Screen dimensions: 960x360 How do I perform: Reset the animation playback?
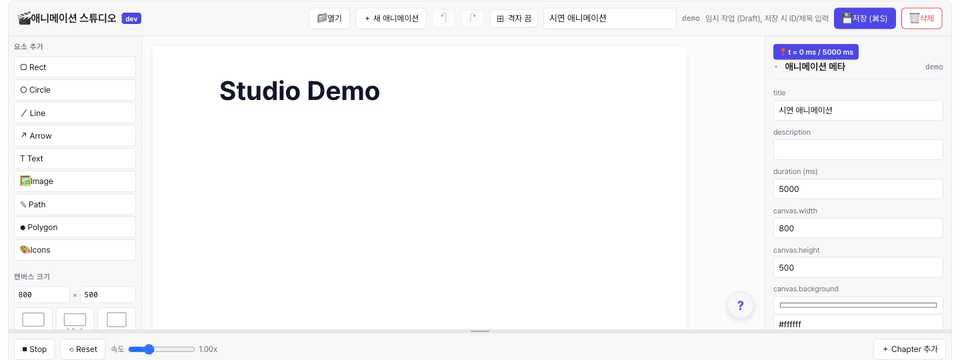83,349
